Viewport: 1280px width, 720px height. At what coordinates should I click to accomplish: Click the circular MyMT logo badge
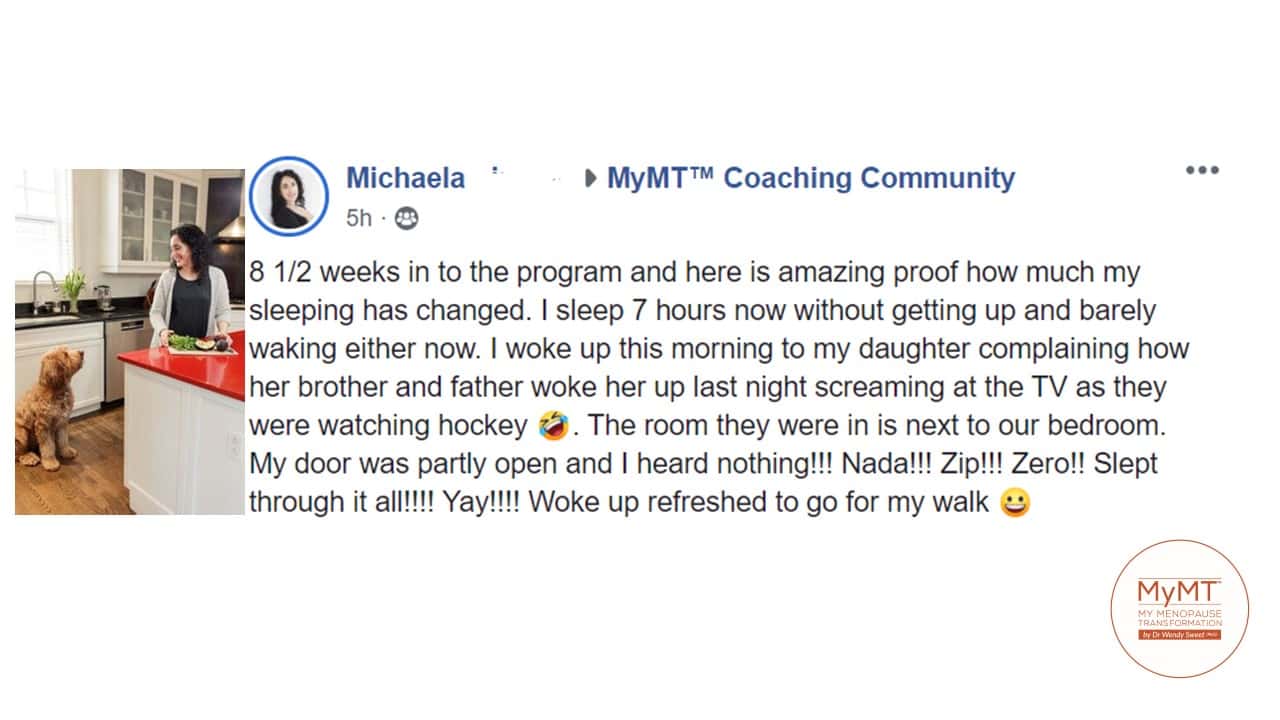tap(1180, 608)
